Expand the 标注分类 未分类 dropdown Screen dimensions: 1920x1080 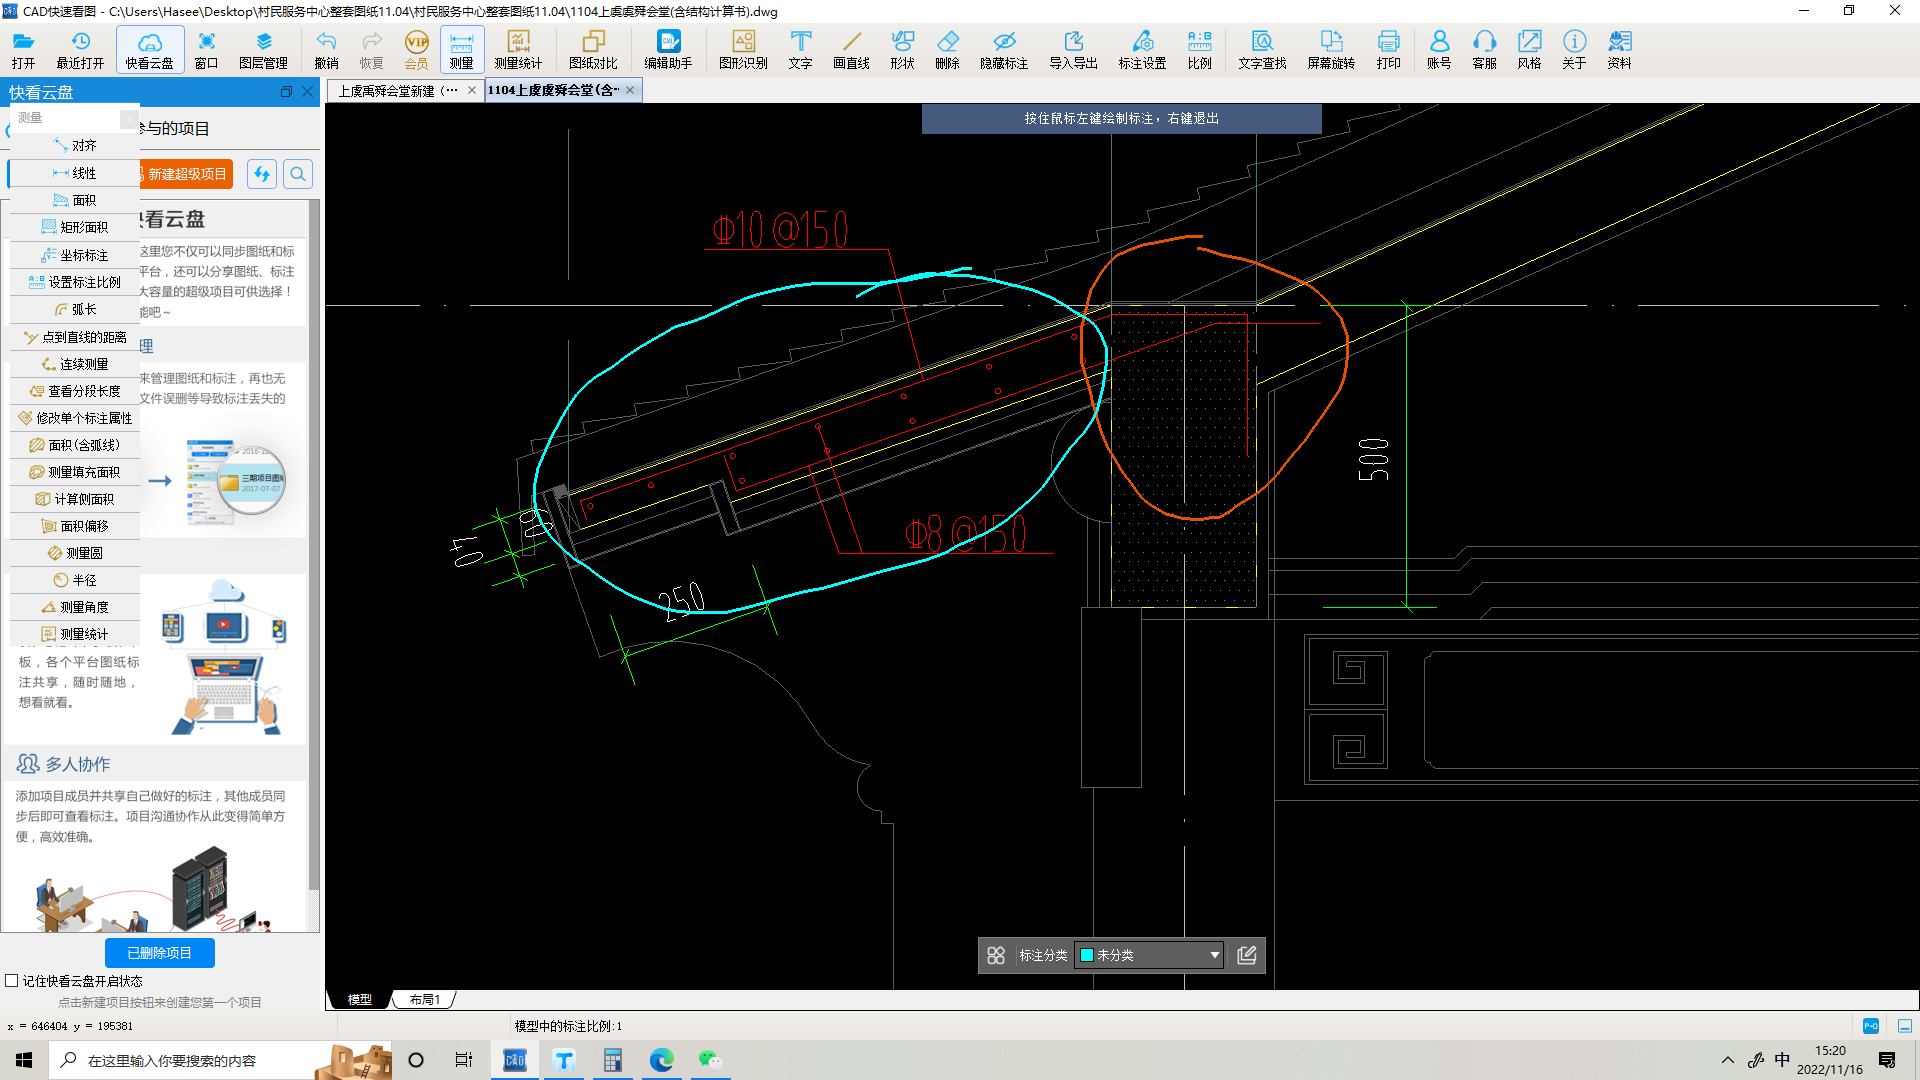pos(1150,955)
